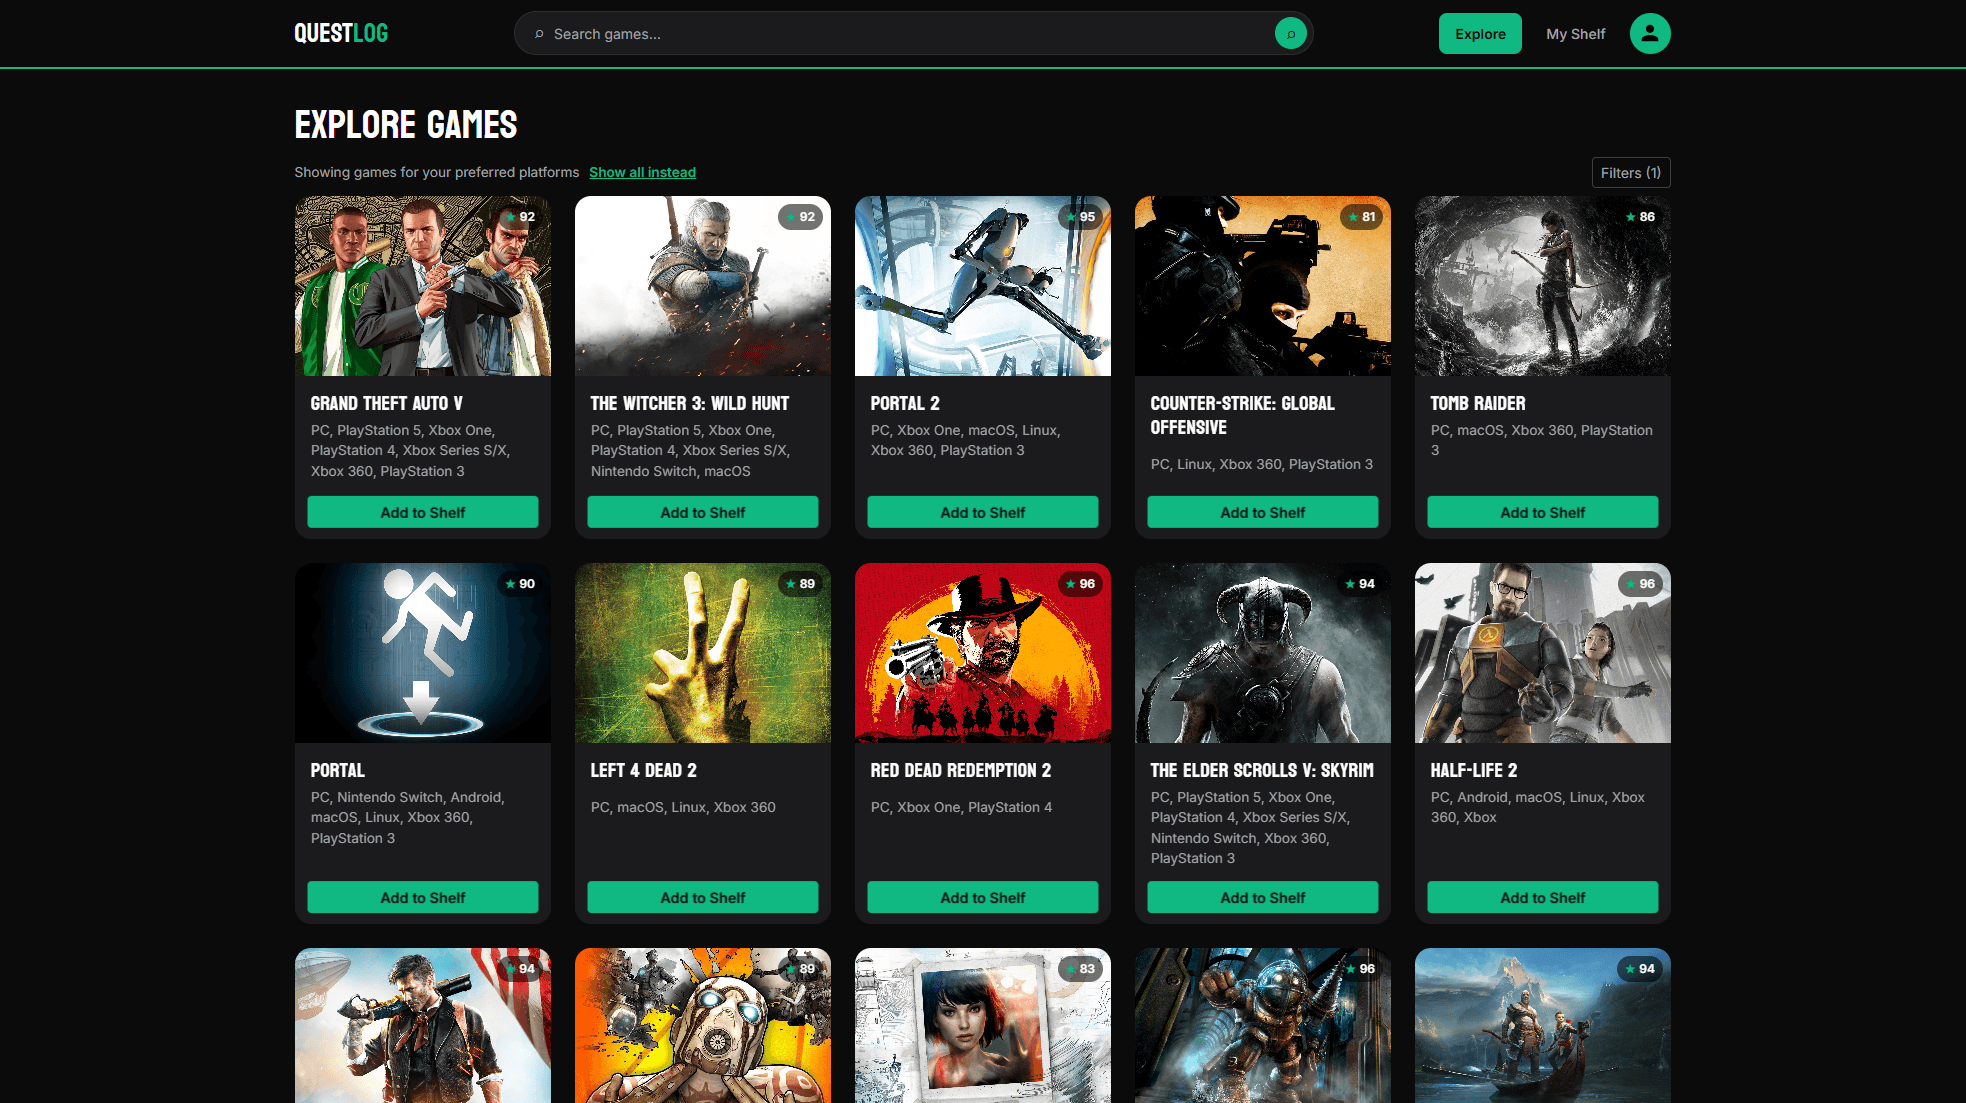
Task: Click the green search submit icon
Action: tap(1290, 34)
